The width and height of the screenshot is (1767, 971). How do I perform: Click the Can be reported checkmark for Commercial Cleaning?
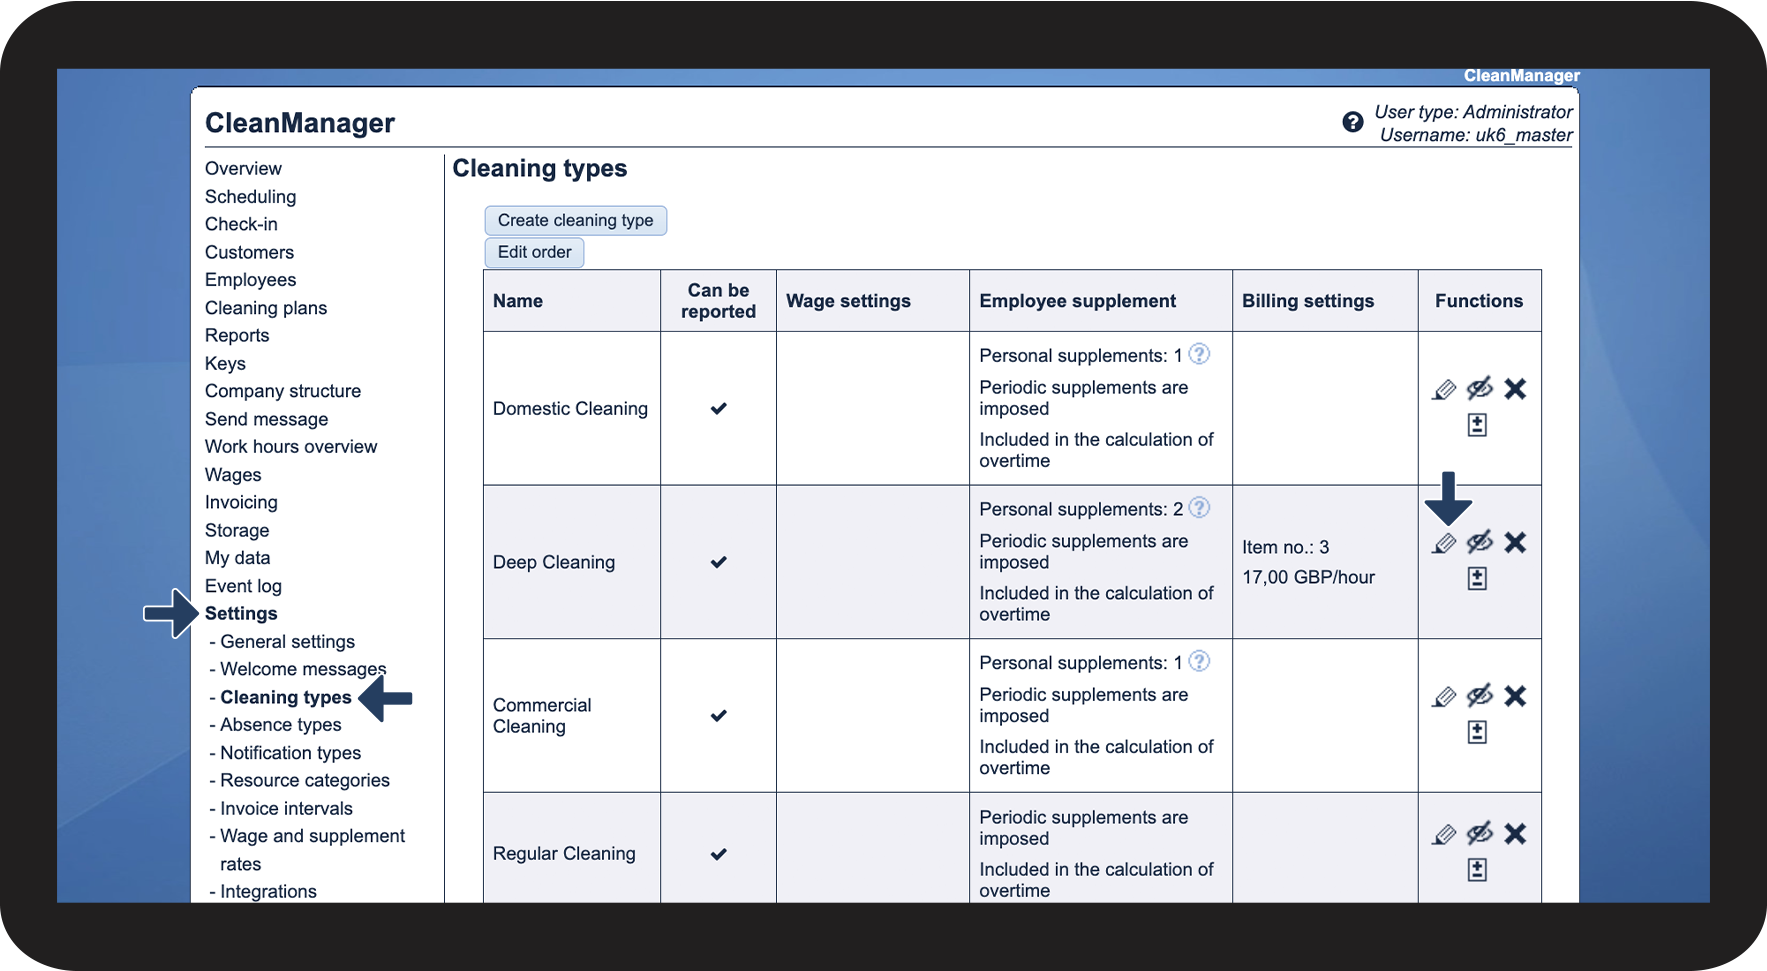[718, 716]
